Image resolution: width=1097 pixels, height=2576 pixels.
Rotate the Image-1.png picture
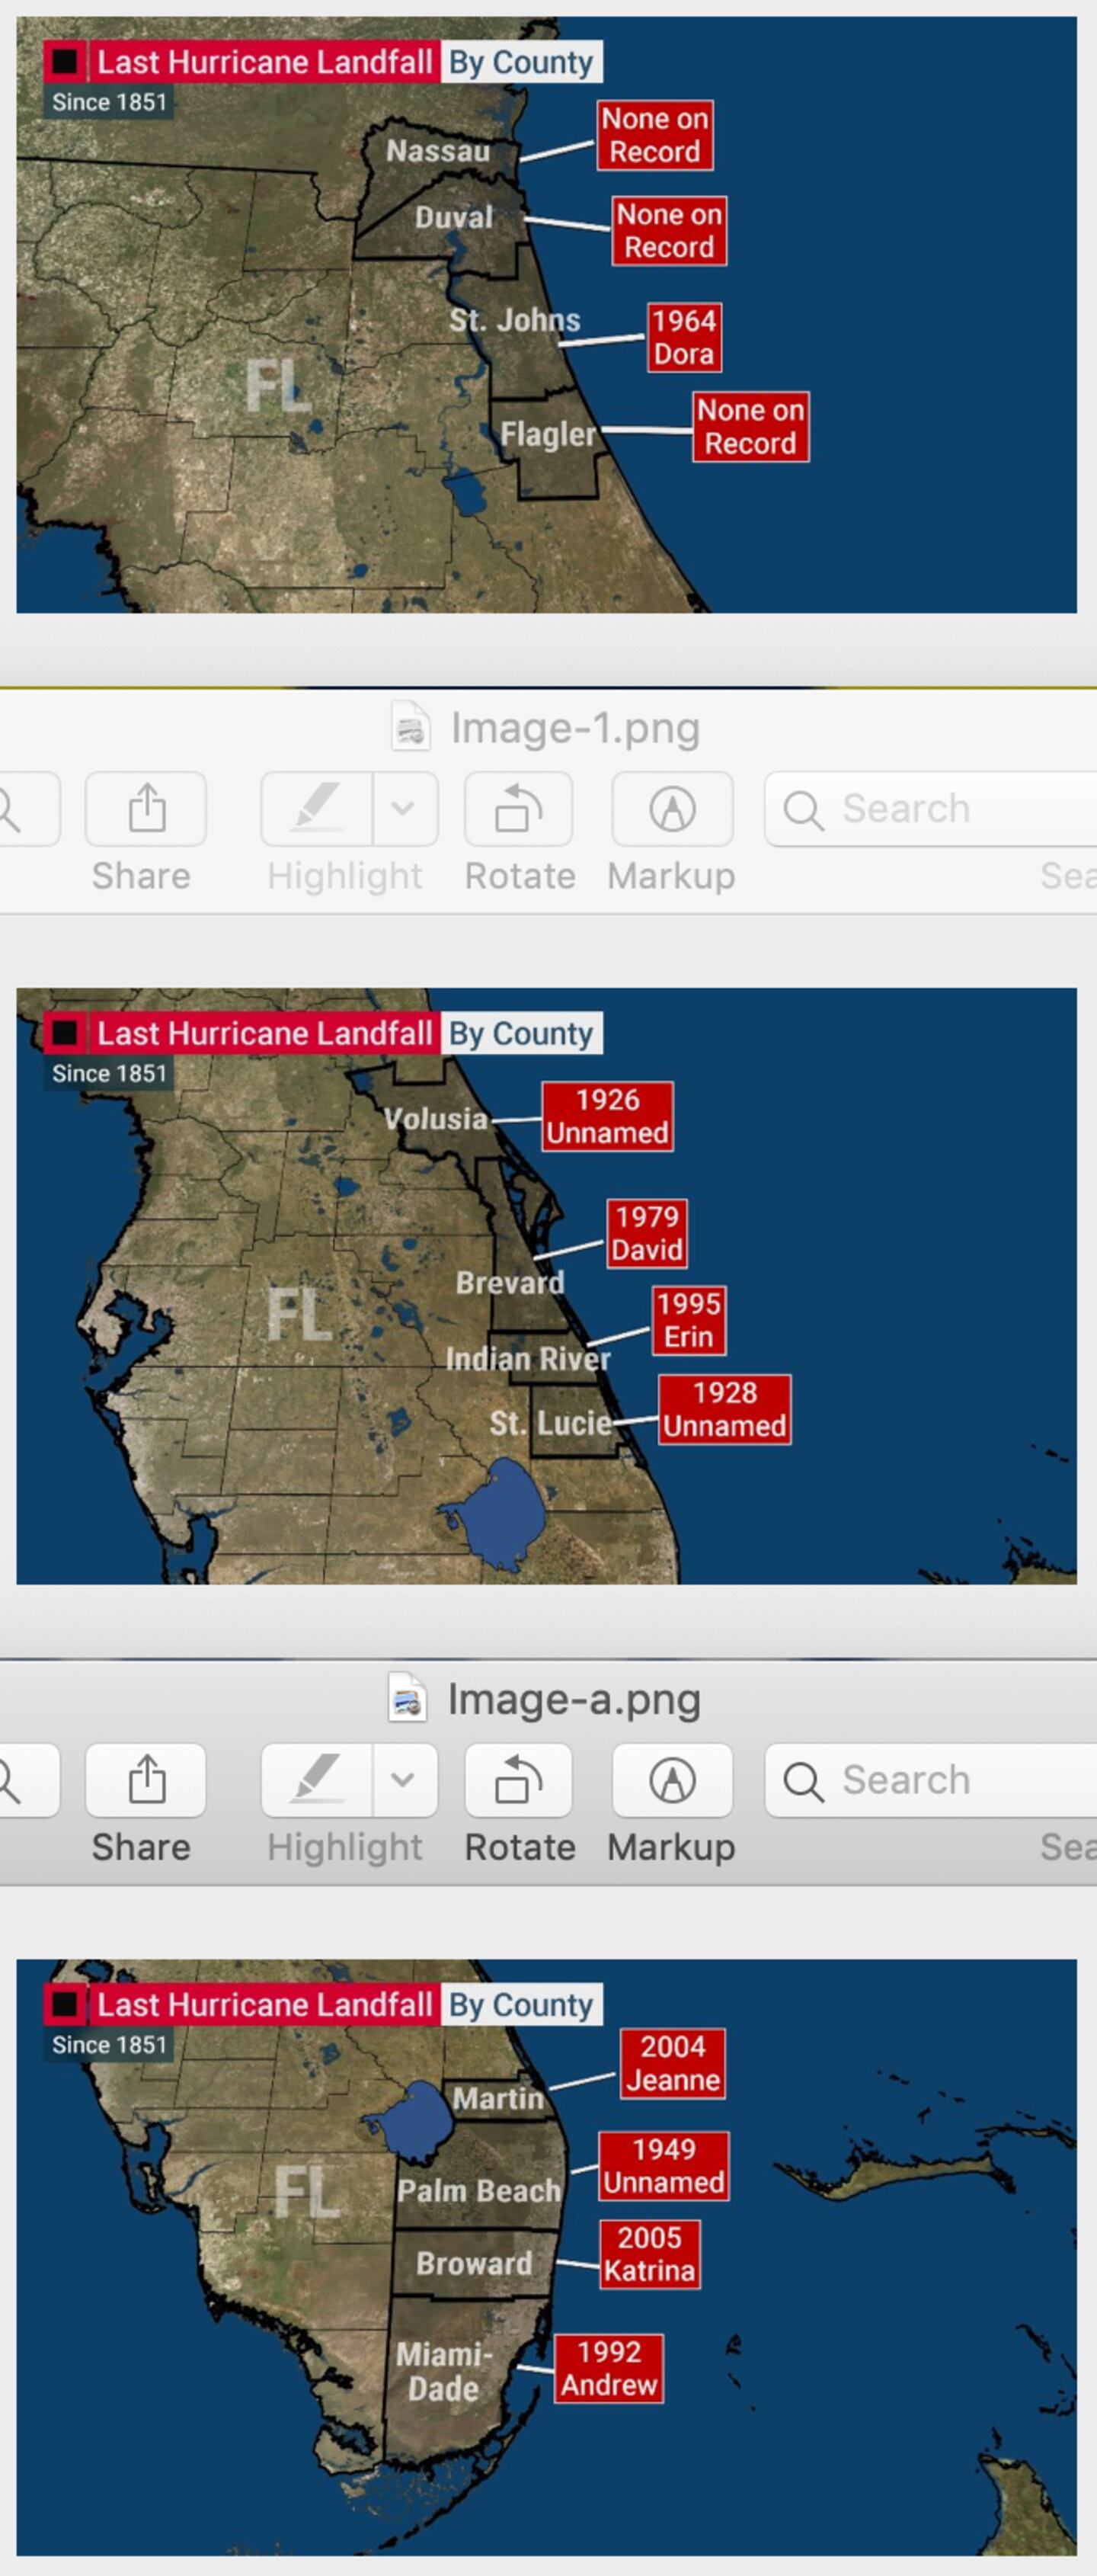(x=518, y=808)
